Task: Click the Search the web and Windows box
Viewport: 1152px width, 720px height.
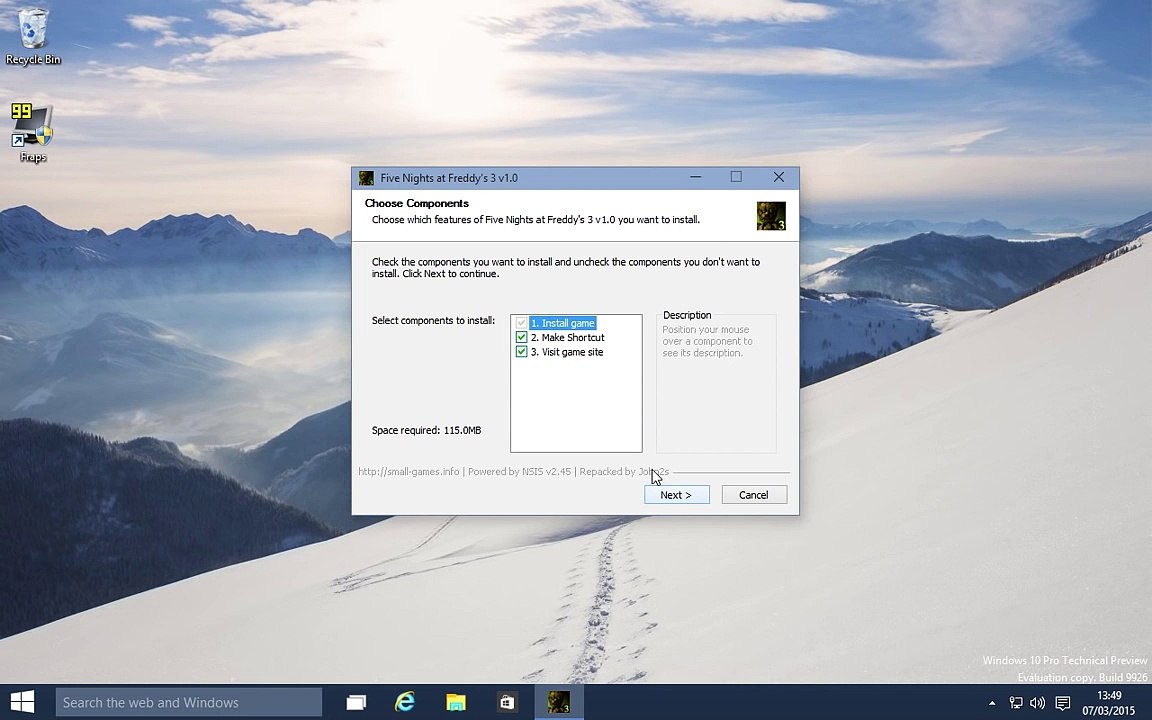Action: (189, 702)
